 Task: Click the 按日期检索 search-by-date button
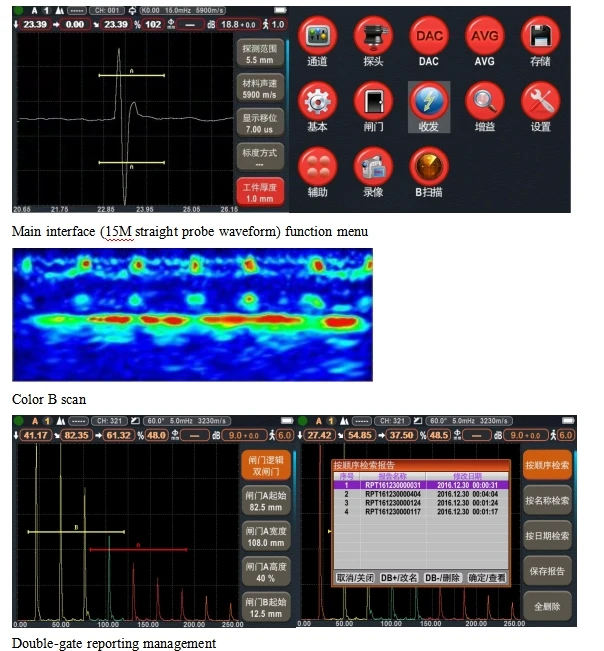pos(547,536)
